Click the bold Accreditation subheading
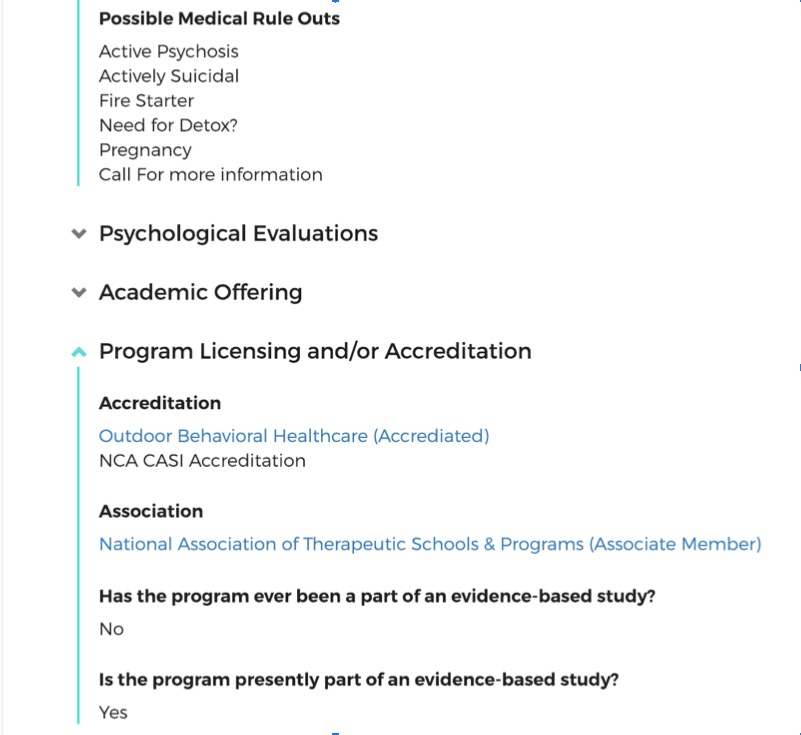The width and height of the screenshot is (801, 735). (x=160, y=403)
